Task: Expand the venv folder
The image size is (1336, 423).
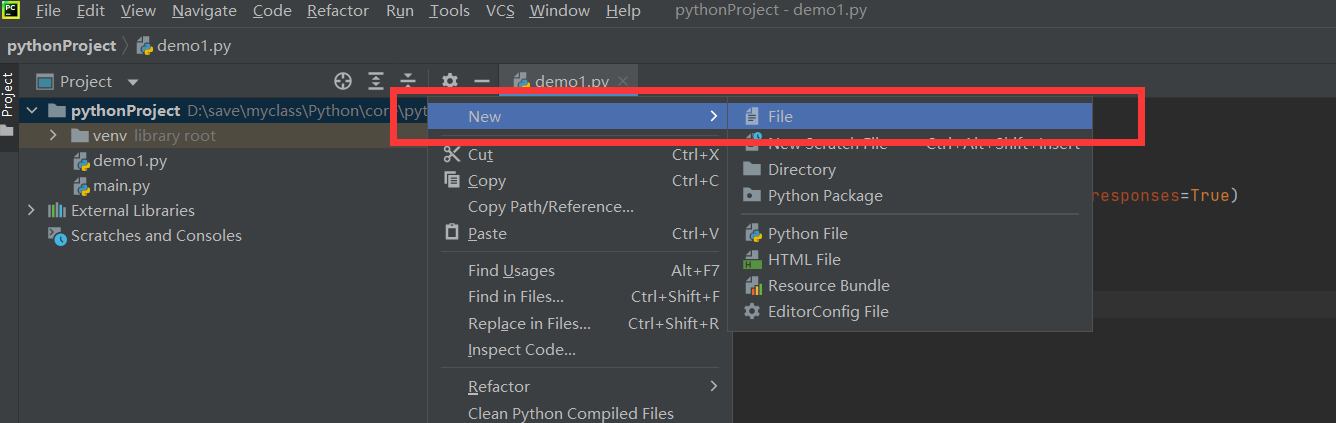Action: (x=53, y=136)
